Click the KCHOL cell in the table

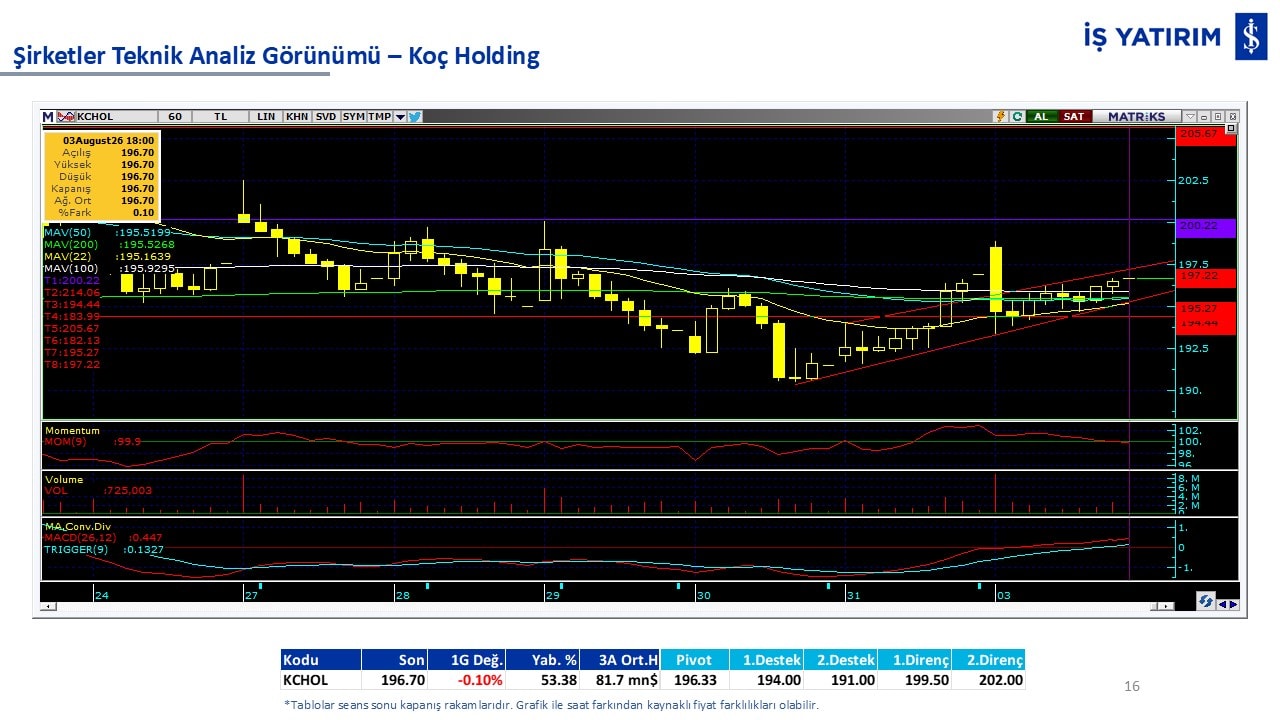coord(320,680)
